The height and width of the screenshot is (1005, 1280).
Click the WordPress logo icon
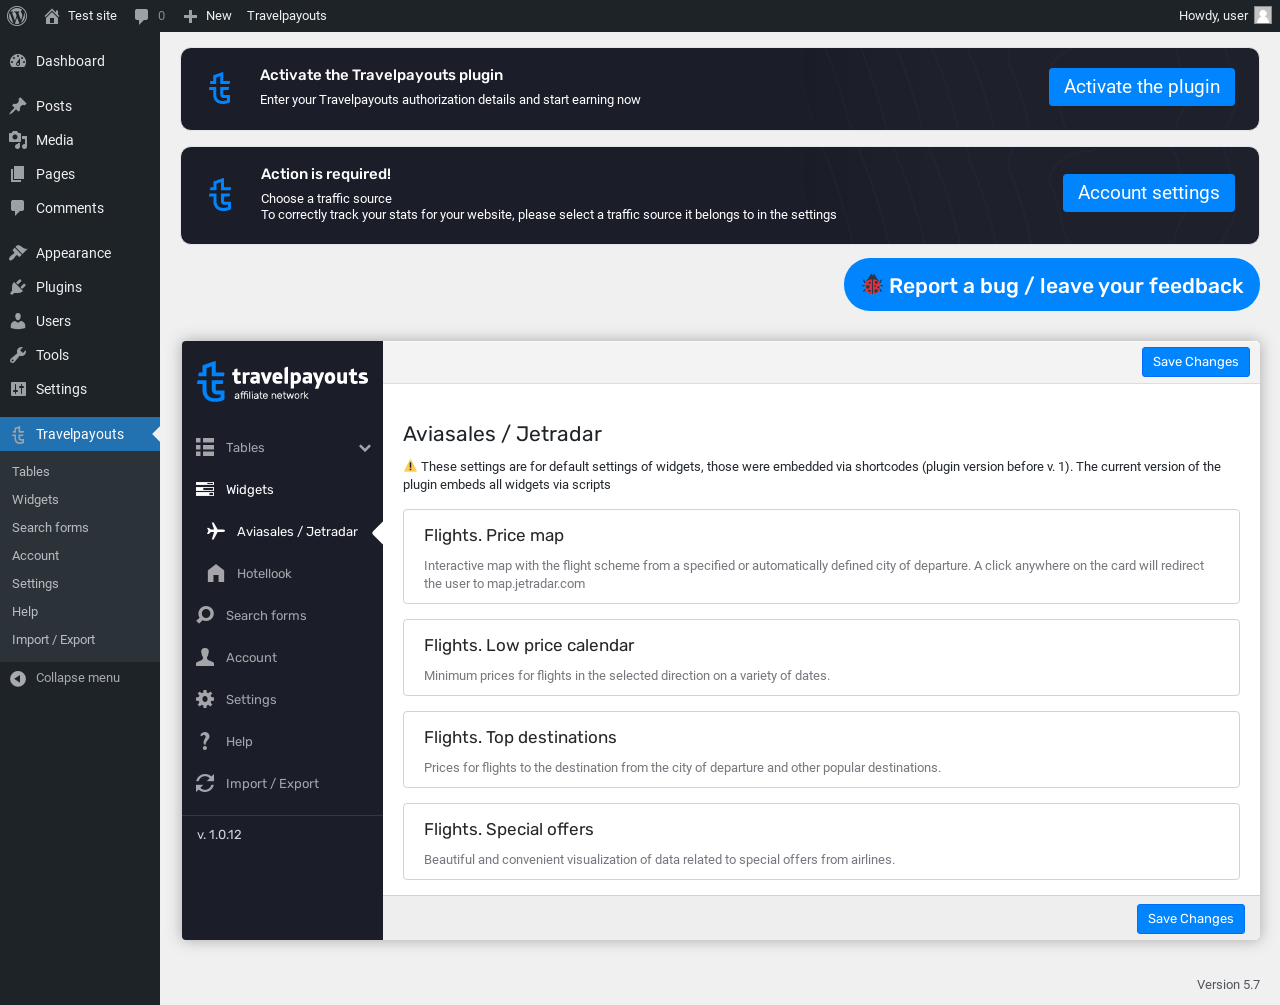click(x=17, y=16)
